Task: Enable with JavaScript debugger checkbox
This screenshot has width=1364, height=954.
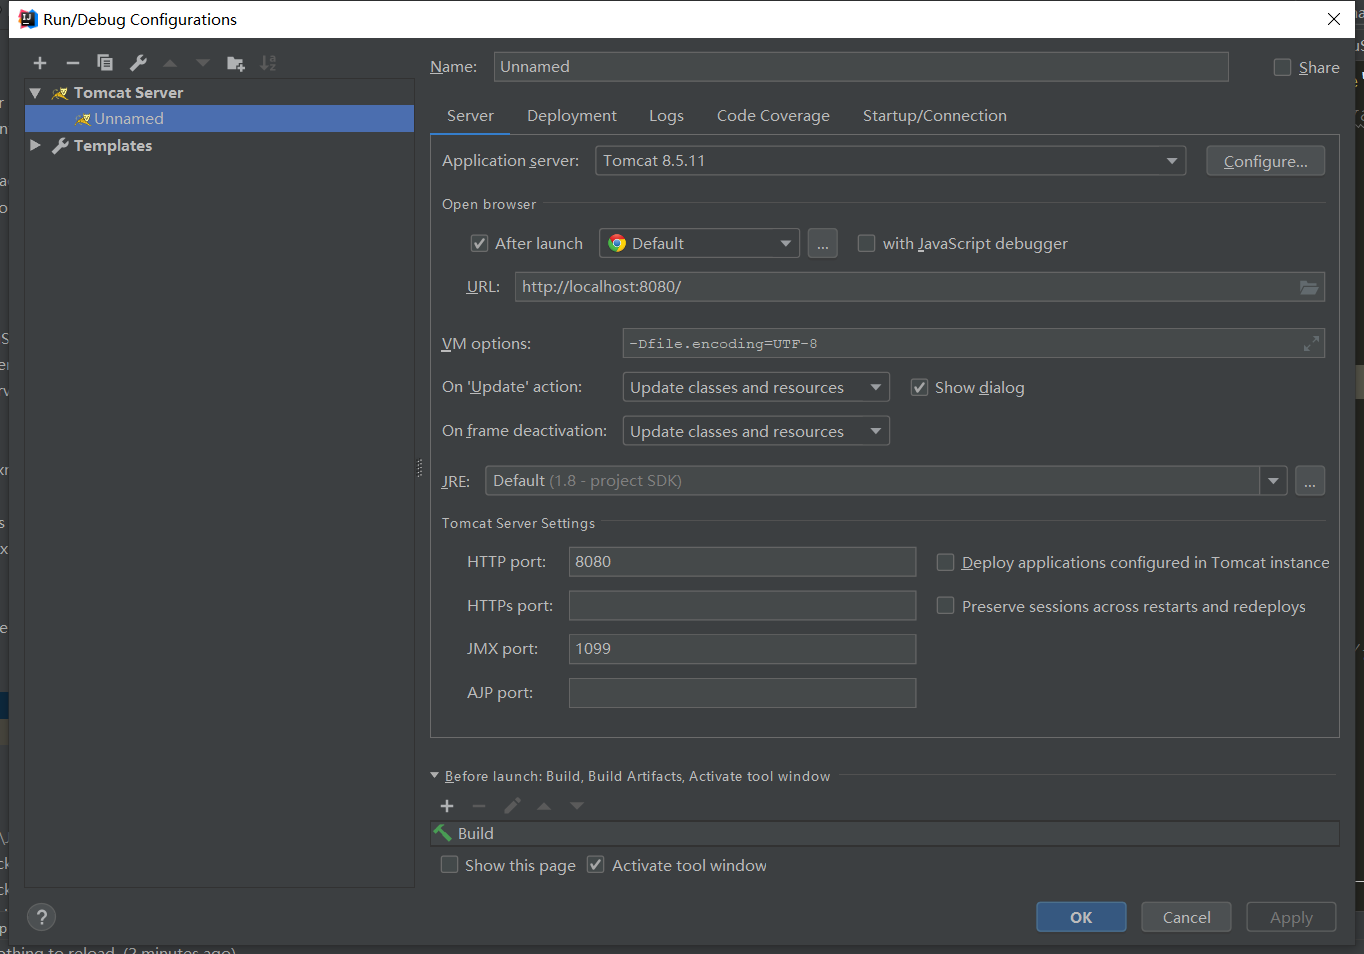Action: pyautogui.click(x=866, y=243)
